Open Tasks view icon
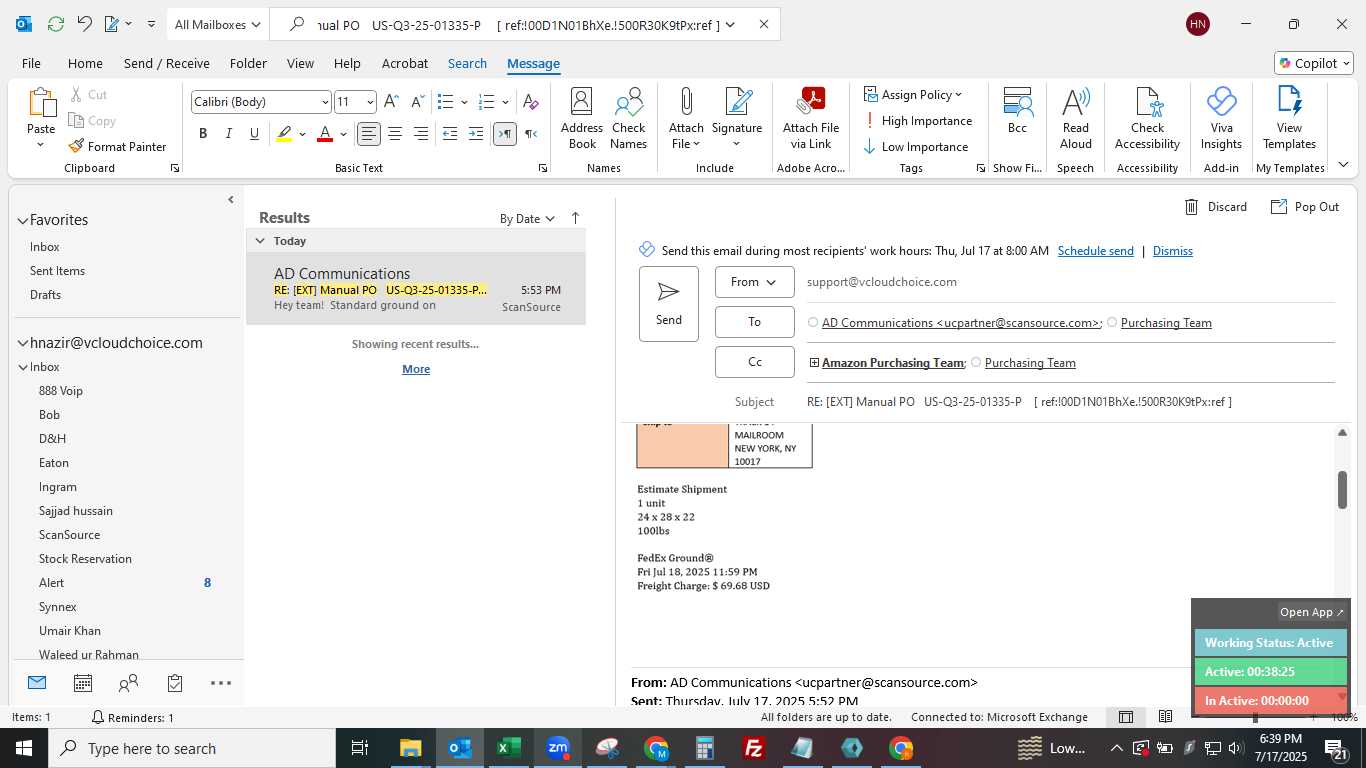Viewport: 1366px width, 768px height. point(175,683)
